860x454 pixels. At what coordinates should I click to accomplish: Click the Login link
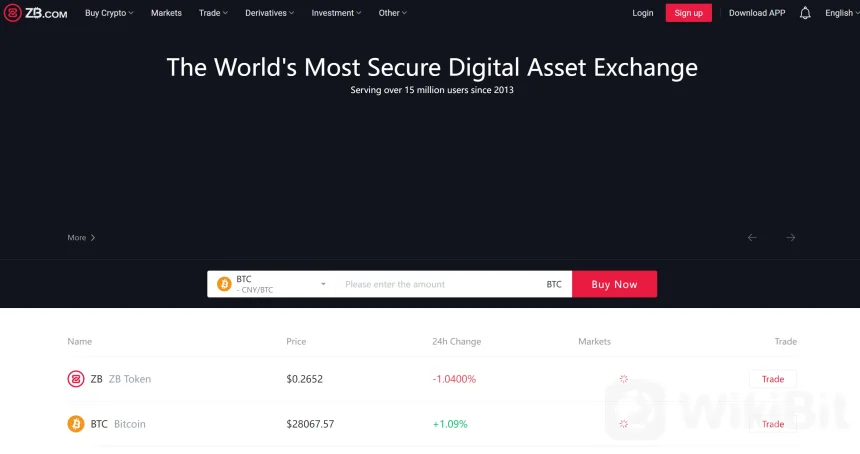click(643, 13)
